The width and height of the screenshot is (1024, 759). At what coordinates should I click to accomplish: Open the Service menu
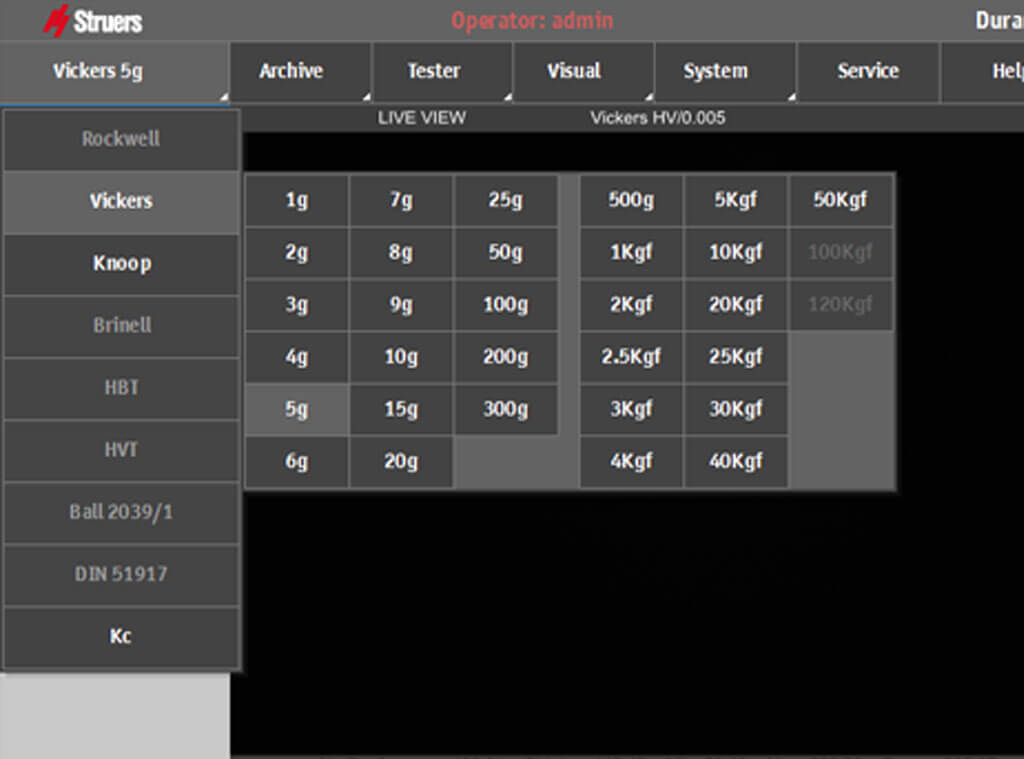pyautogui.click(x=867, y=71)
